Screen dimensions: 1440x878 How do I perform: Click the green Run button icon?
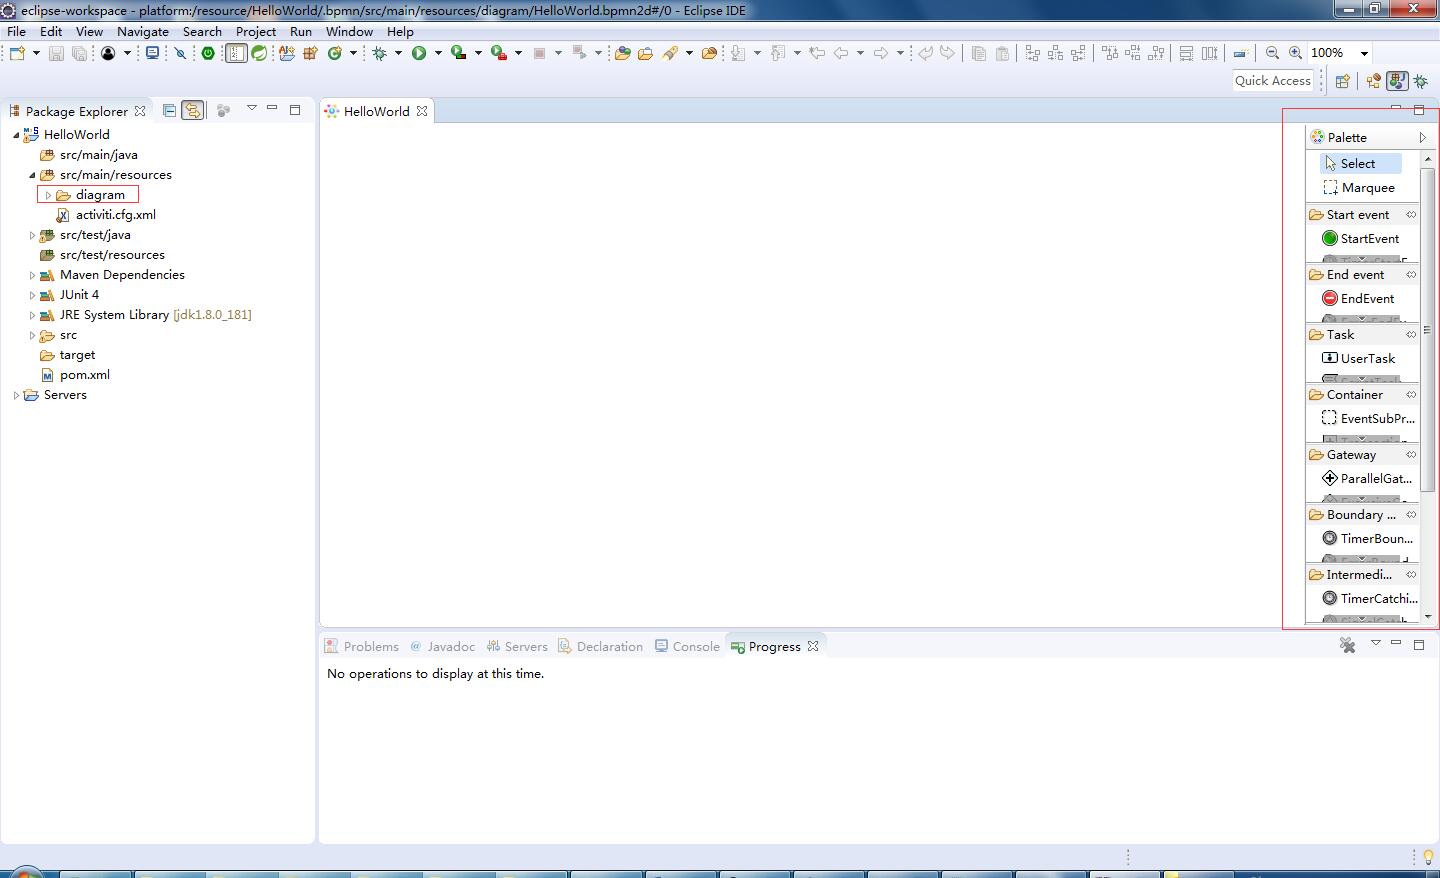tap(419, 53)
